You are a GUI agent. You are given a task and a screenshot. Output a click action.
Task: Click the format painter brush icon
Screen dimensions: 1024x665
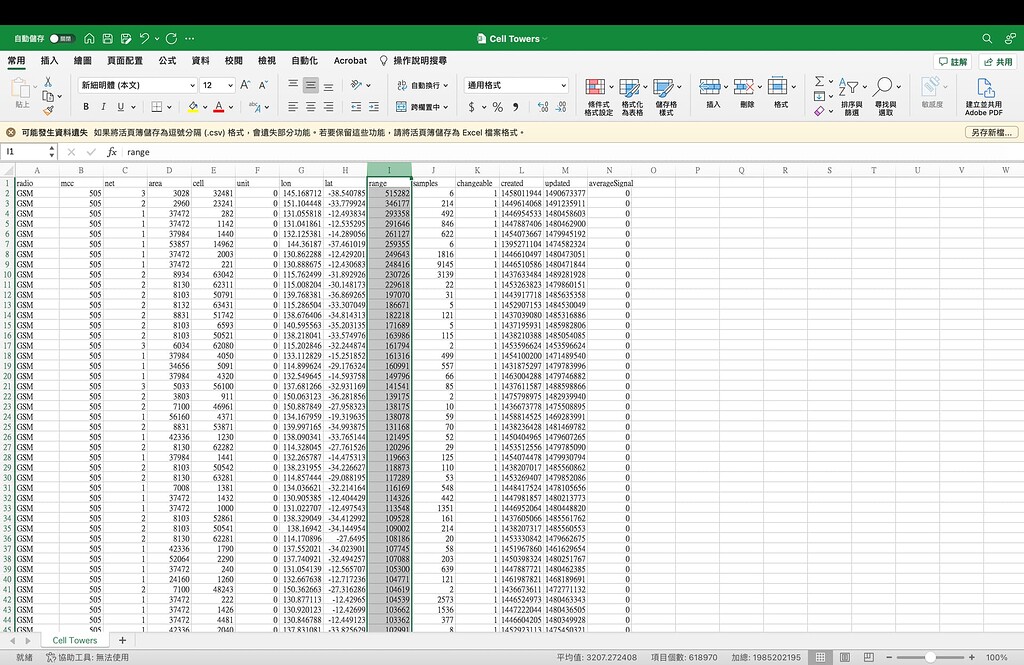[x=48, y=108]
